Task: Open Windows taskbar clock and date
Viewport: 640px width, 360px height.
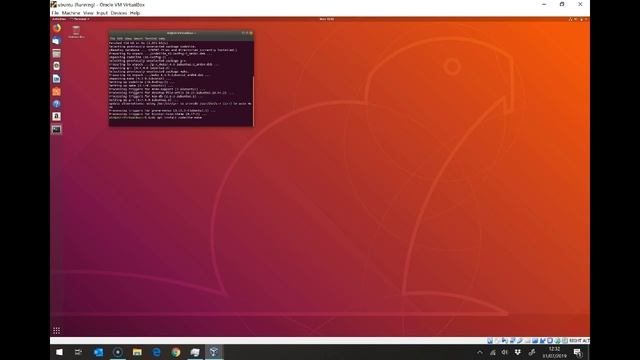Action: [554, 352]
